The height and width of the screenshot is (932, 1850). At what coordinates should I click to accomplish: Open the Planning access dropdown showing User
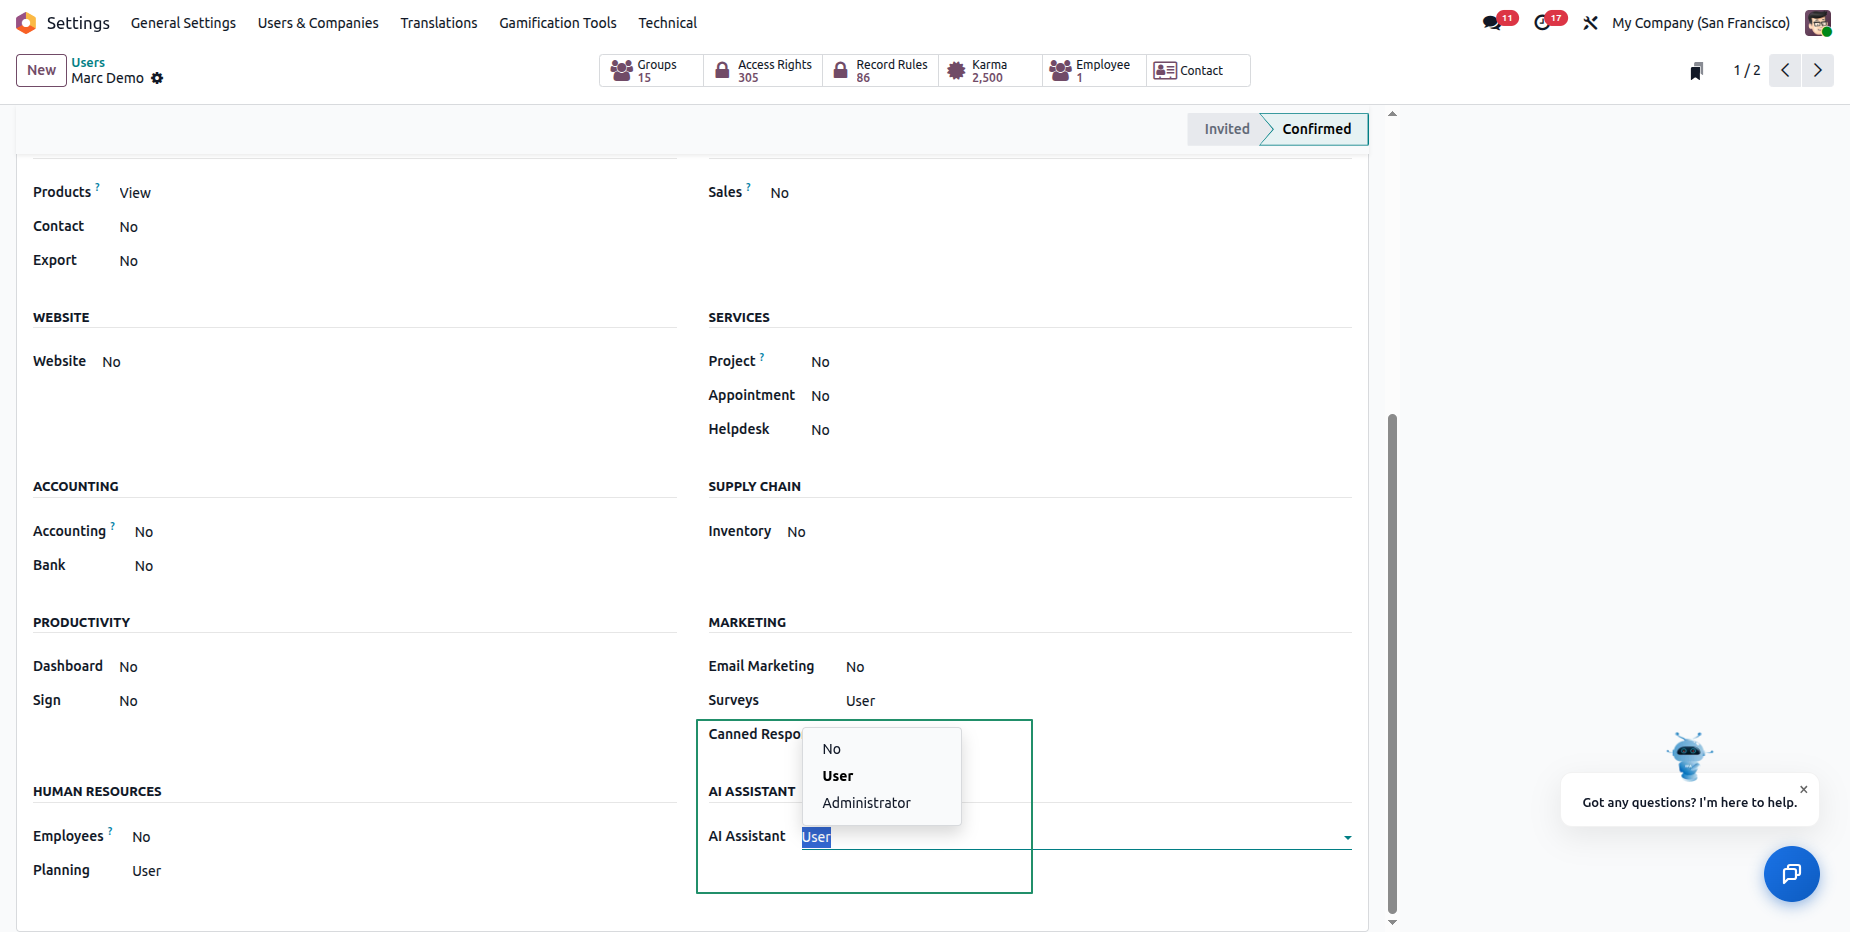coord(146,871)
